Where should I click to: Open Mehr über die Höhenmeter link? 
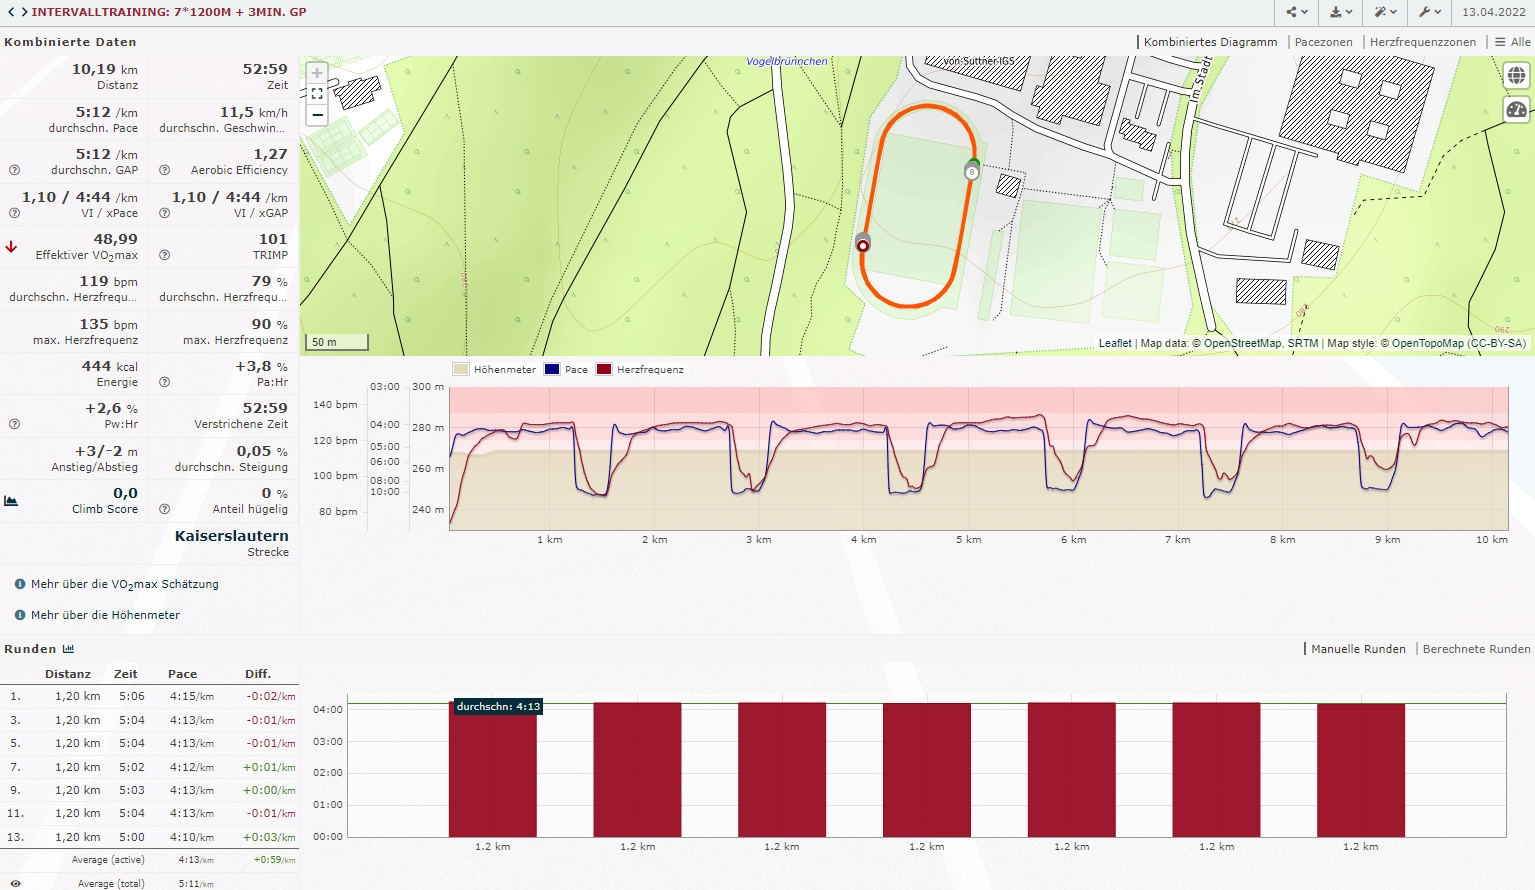[105, 615]
